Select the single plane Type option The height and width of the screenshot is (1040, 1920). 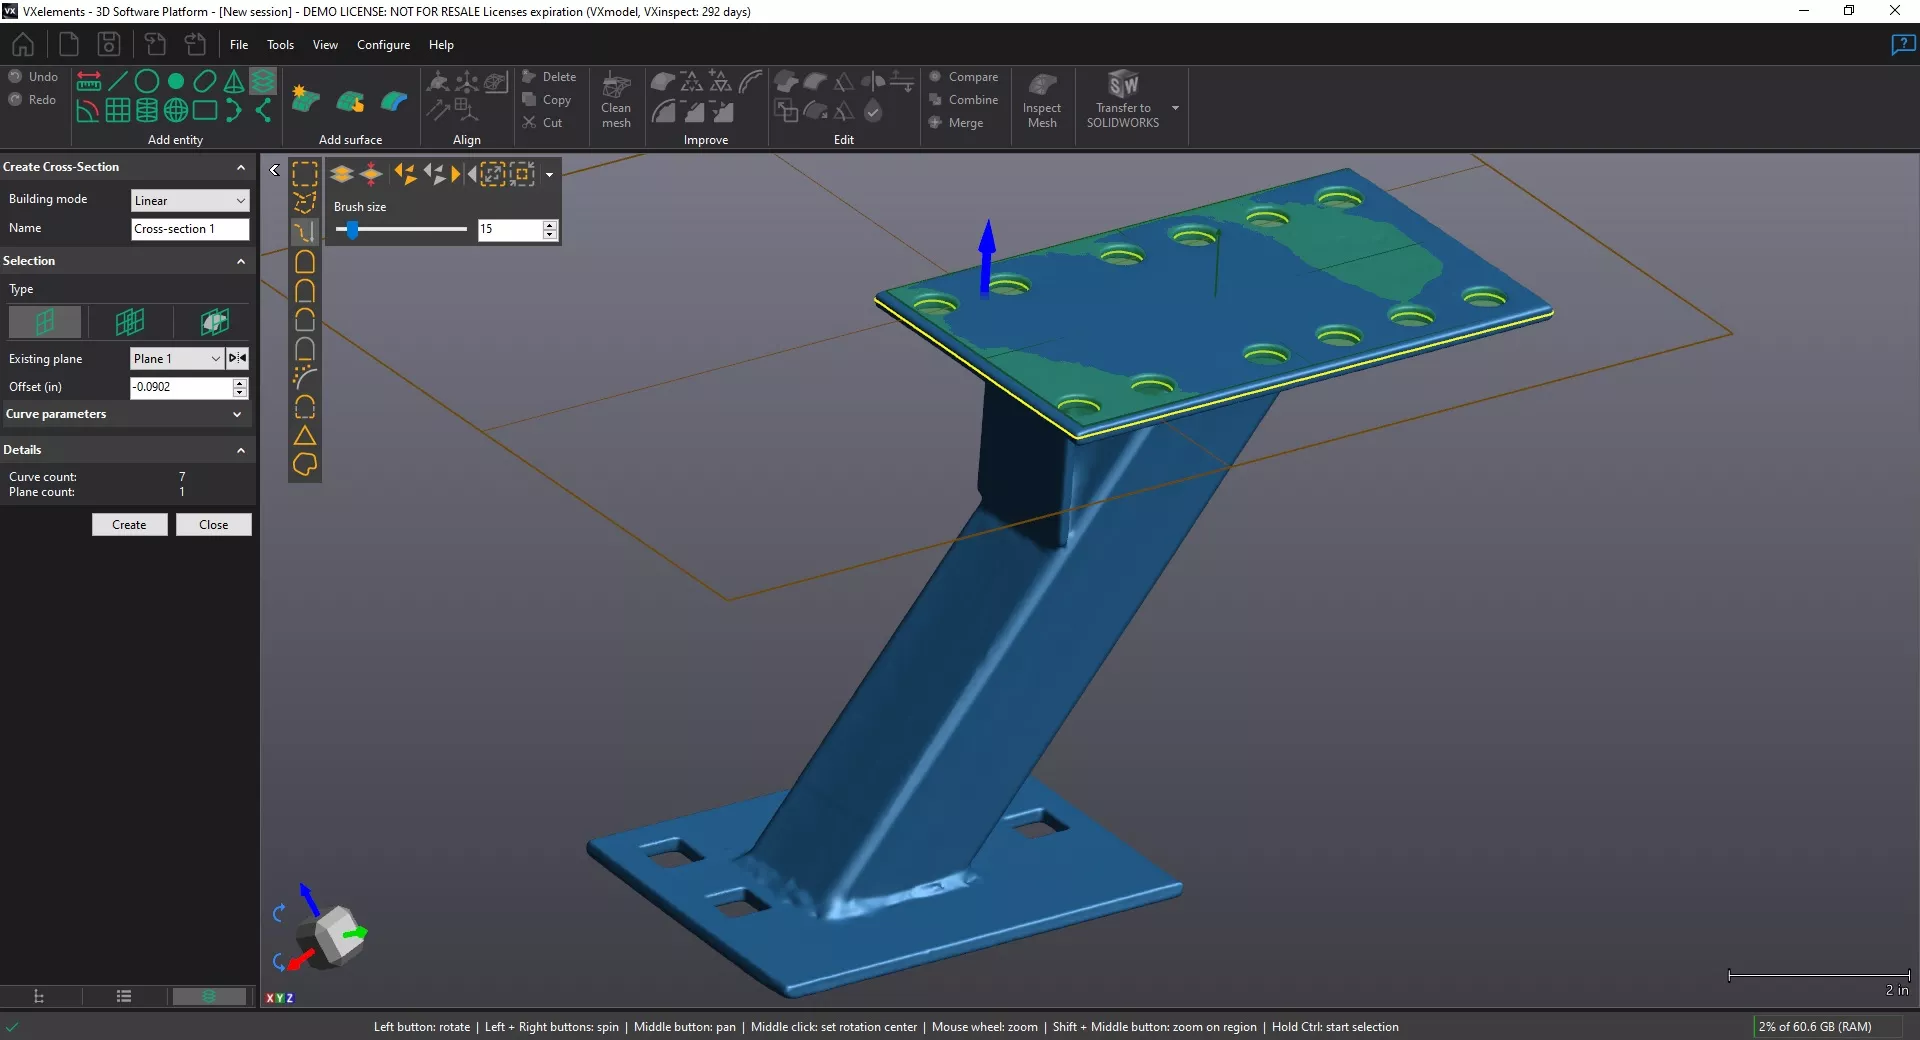(x=45, y=322)
